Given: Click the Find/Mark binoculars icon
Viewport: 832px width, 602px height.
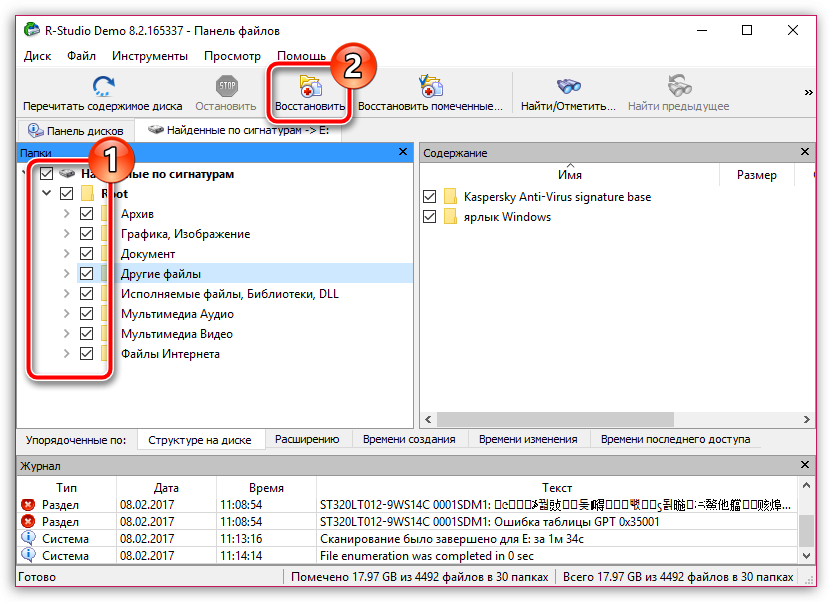Looking at the screenshot, I should pos(568,86).
